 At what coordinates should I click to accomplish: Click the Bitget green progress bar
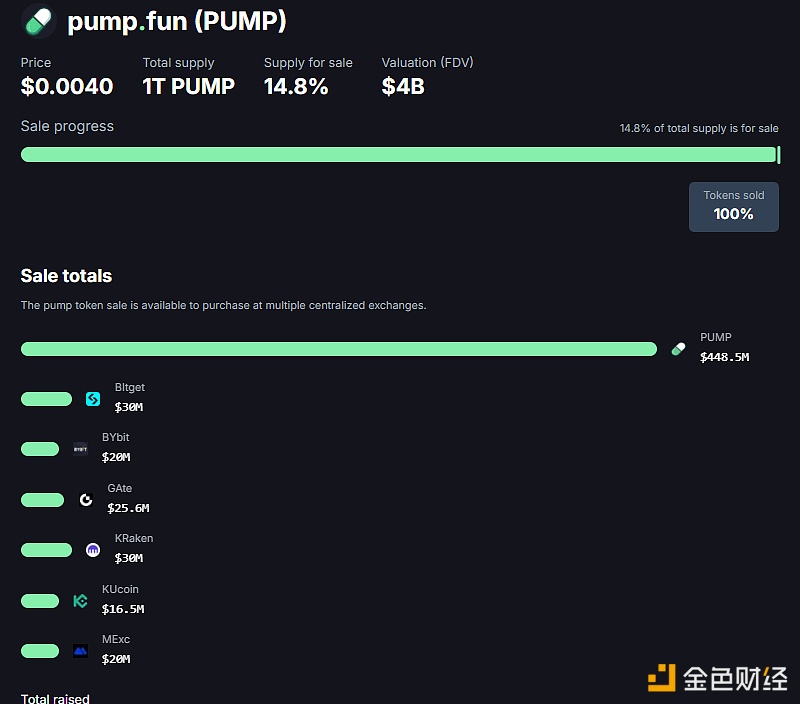[x=46, y=398]
